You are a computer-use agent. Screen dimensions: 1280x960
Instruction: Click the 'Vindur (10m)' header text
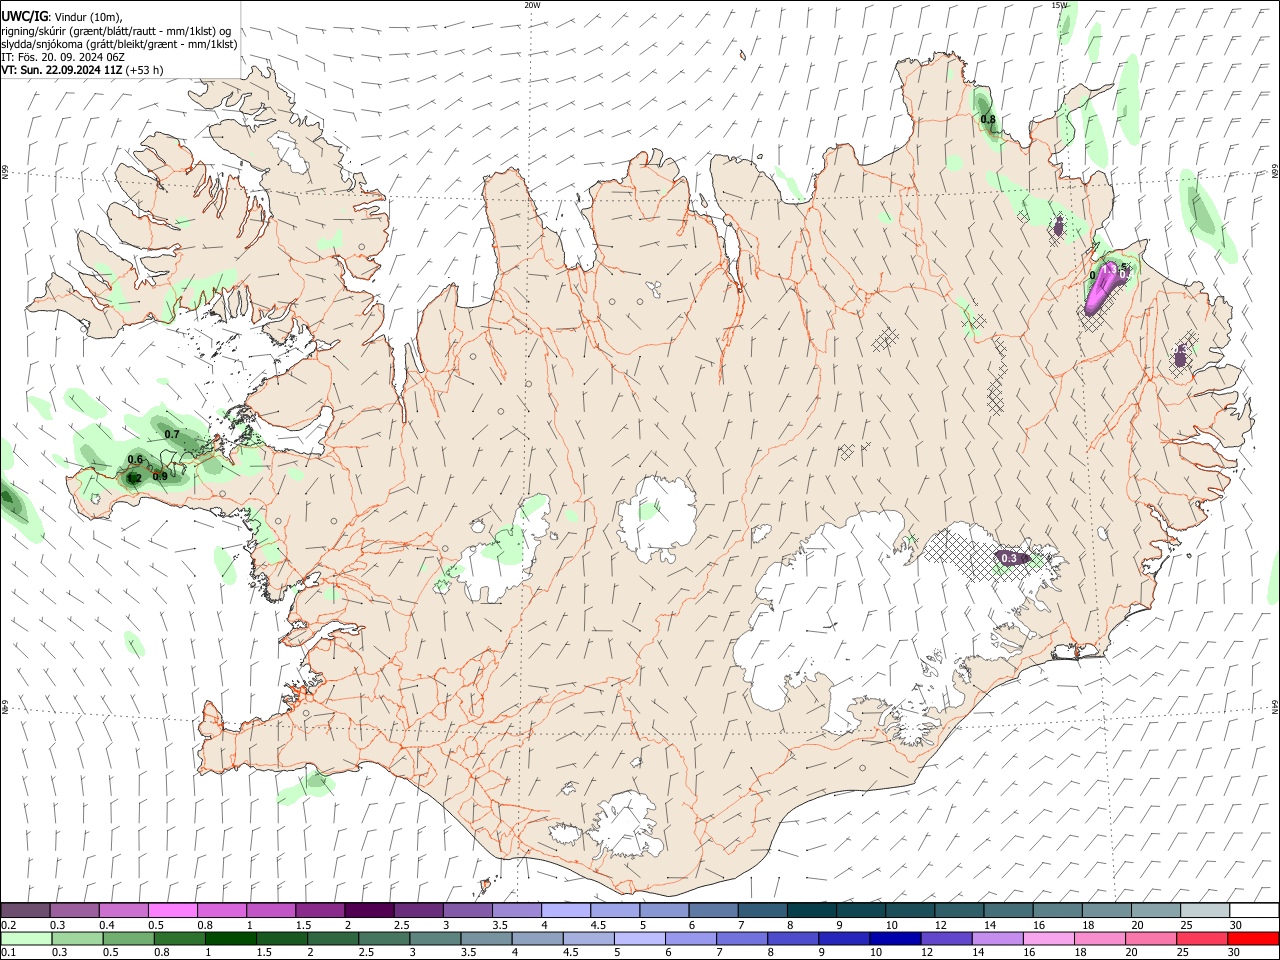89,17
